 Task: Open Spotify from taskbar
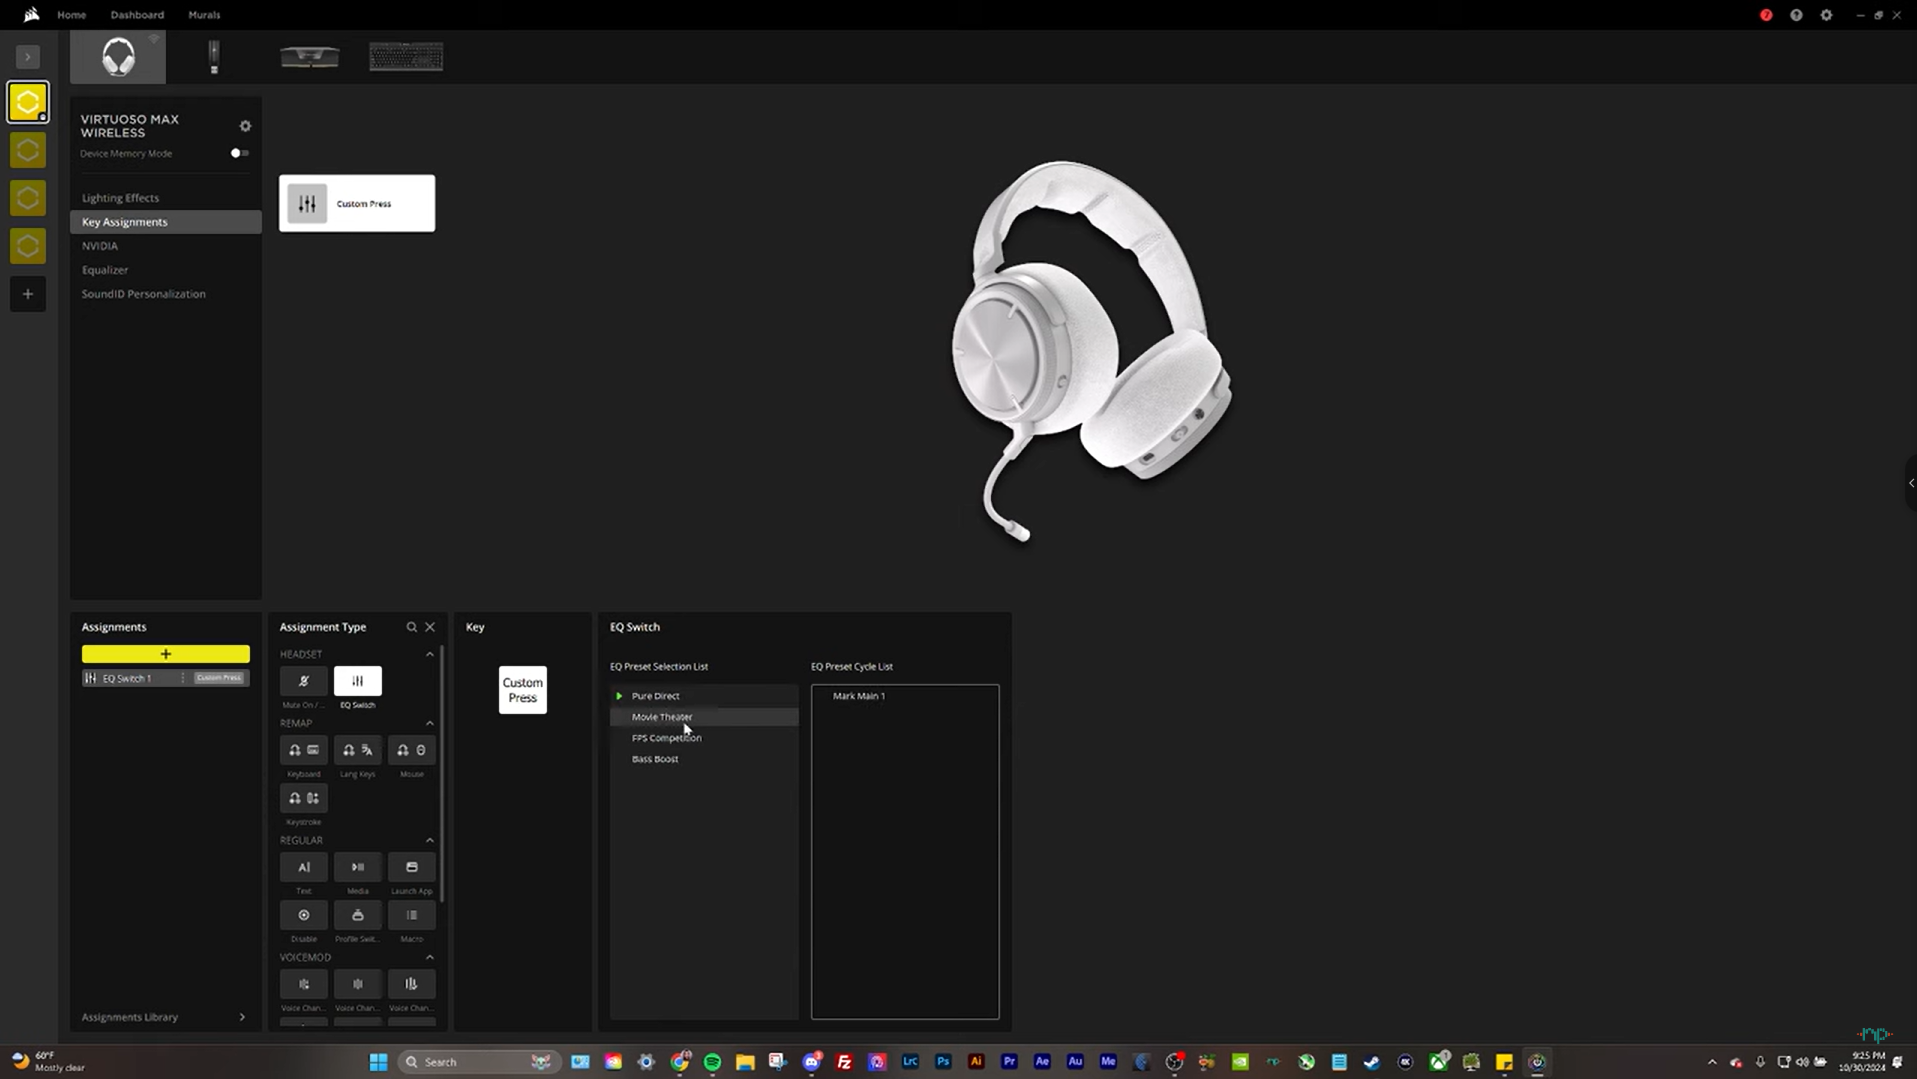point(712,1062)
